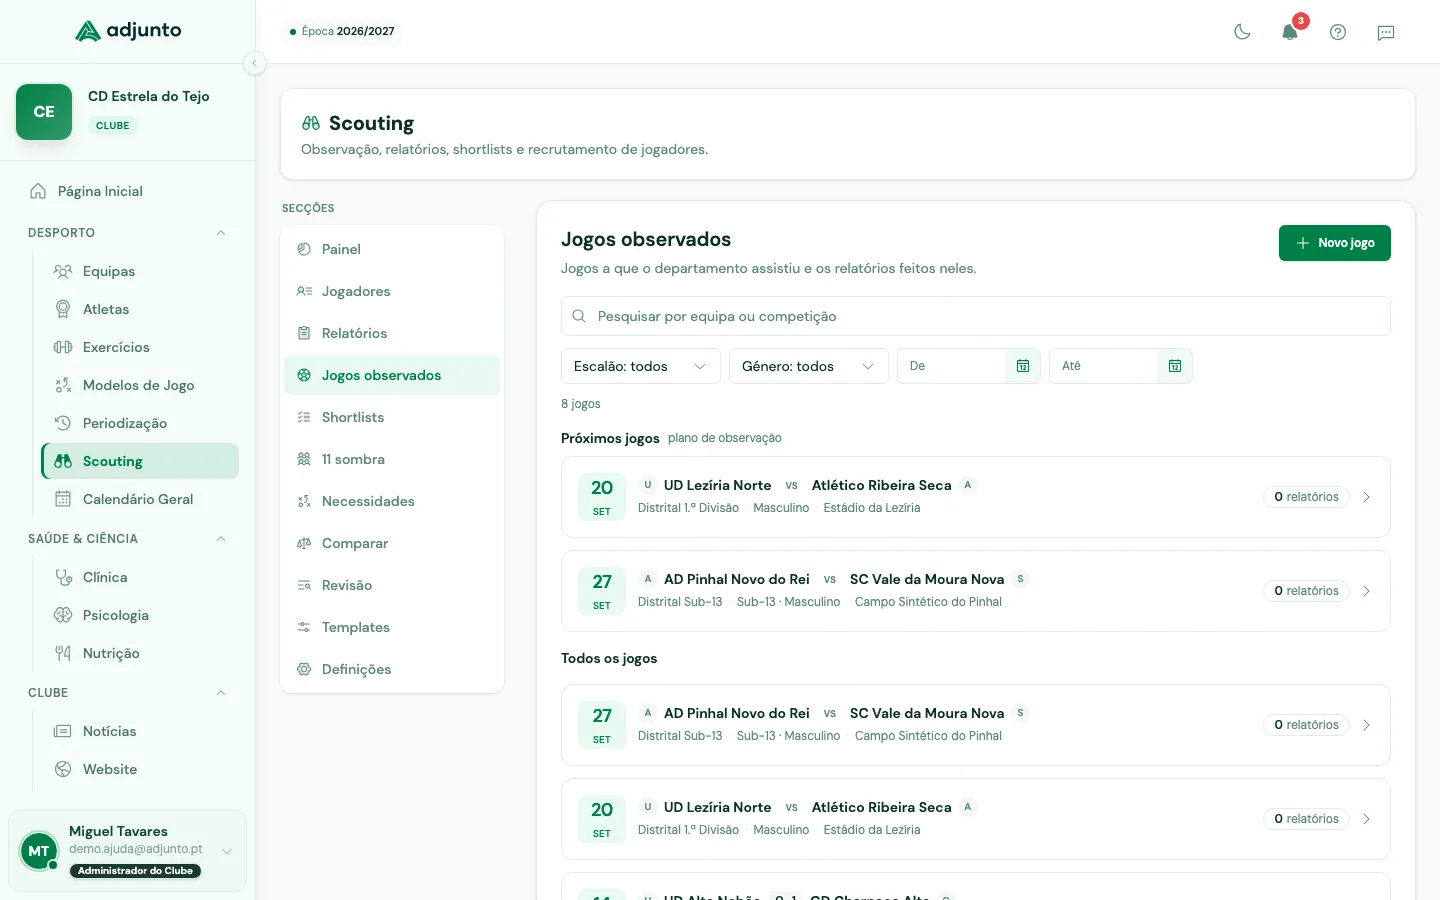This screenshot has width=1440, height=900.
Task: Toggle dark mode moon icon
Action: coord(1242,32)
